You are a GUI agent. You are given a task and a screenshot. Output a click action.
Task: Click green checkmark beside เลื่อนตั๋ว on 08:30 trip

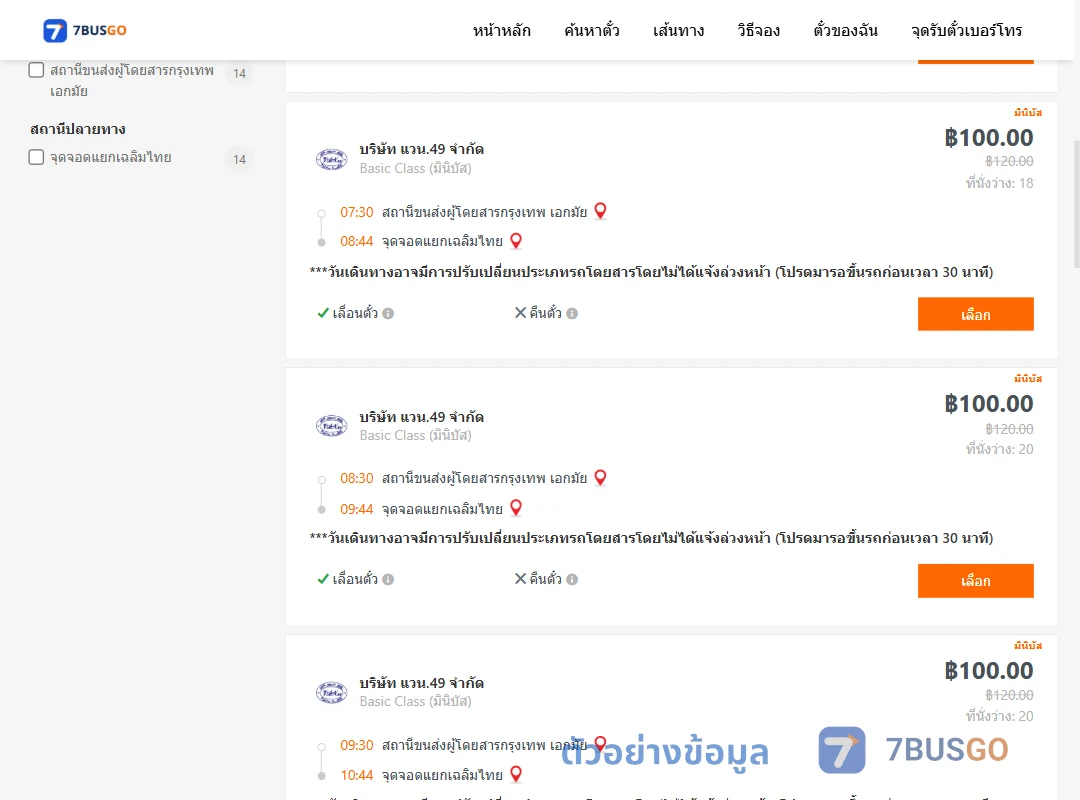323,579
